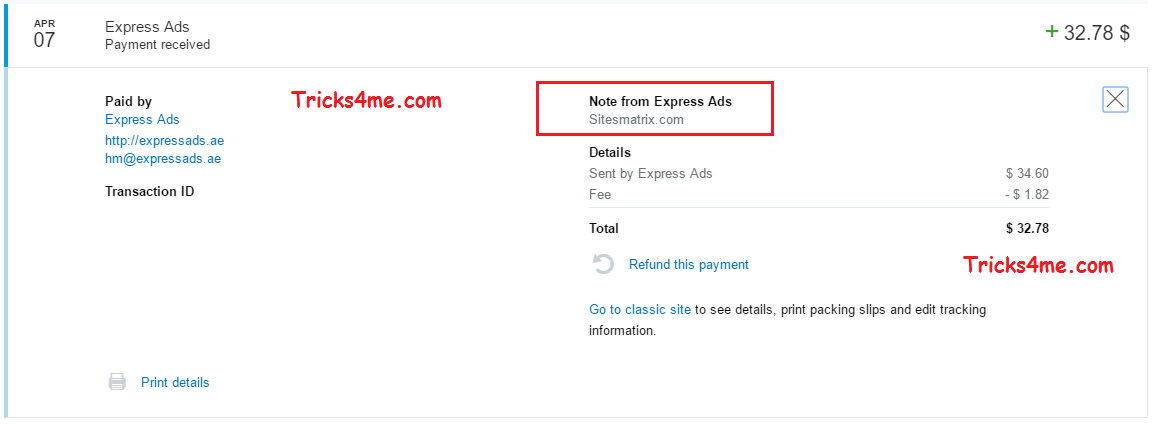Close the transaction details panel
This screenshot has height=425, width=1162.
click(1115, 99)
